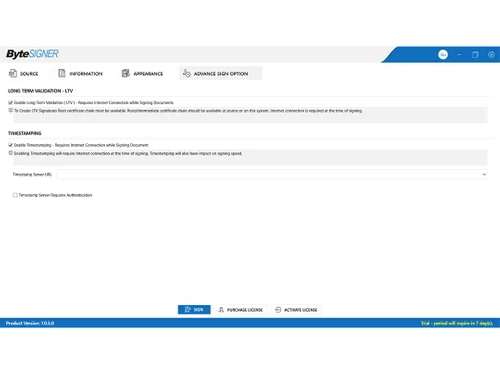Click the blue Sign button
Image resolution: width=500 pixels, height=375 pixels.
(x=194, y=310)
